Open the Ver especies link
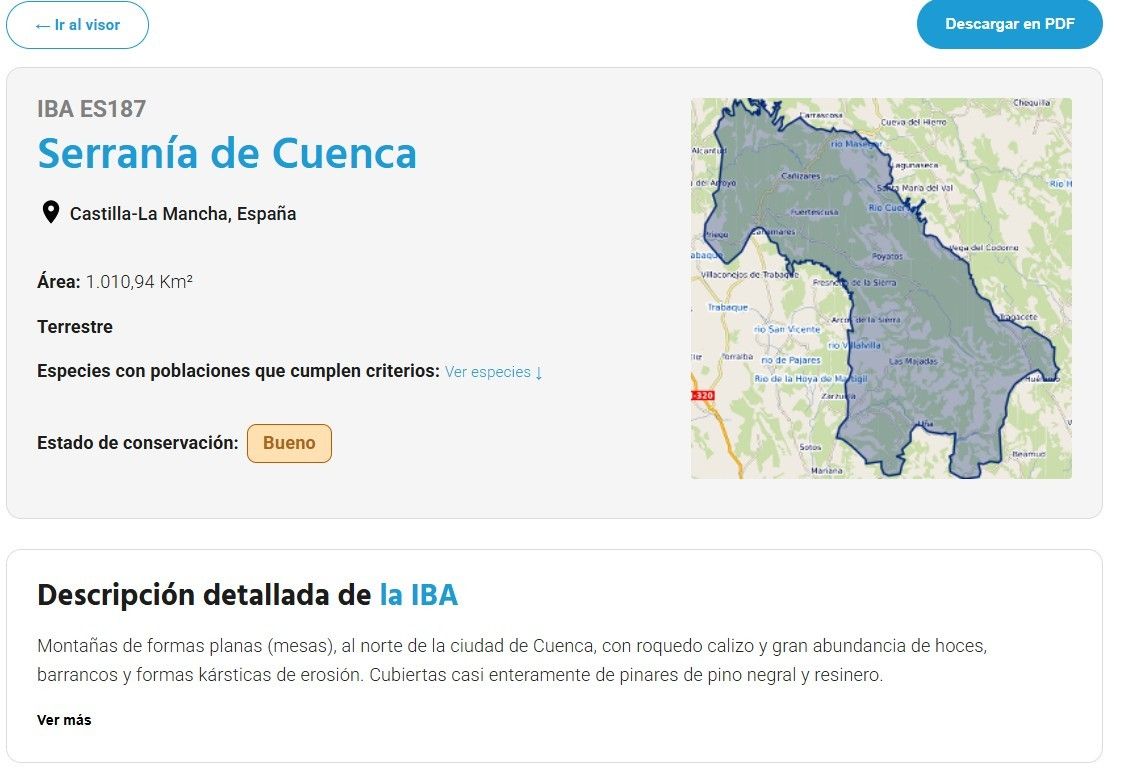The image size is (1130, 780). [x=487, y=372]
